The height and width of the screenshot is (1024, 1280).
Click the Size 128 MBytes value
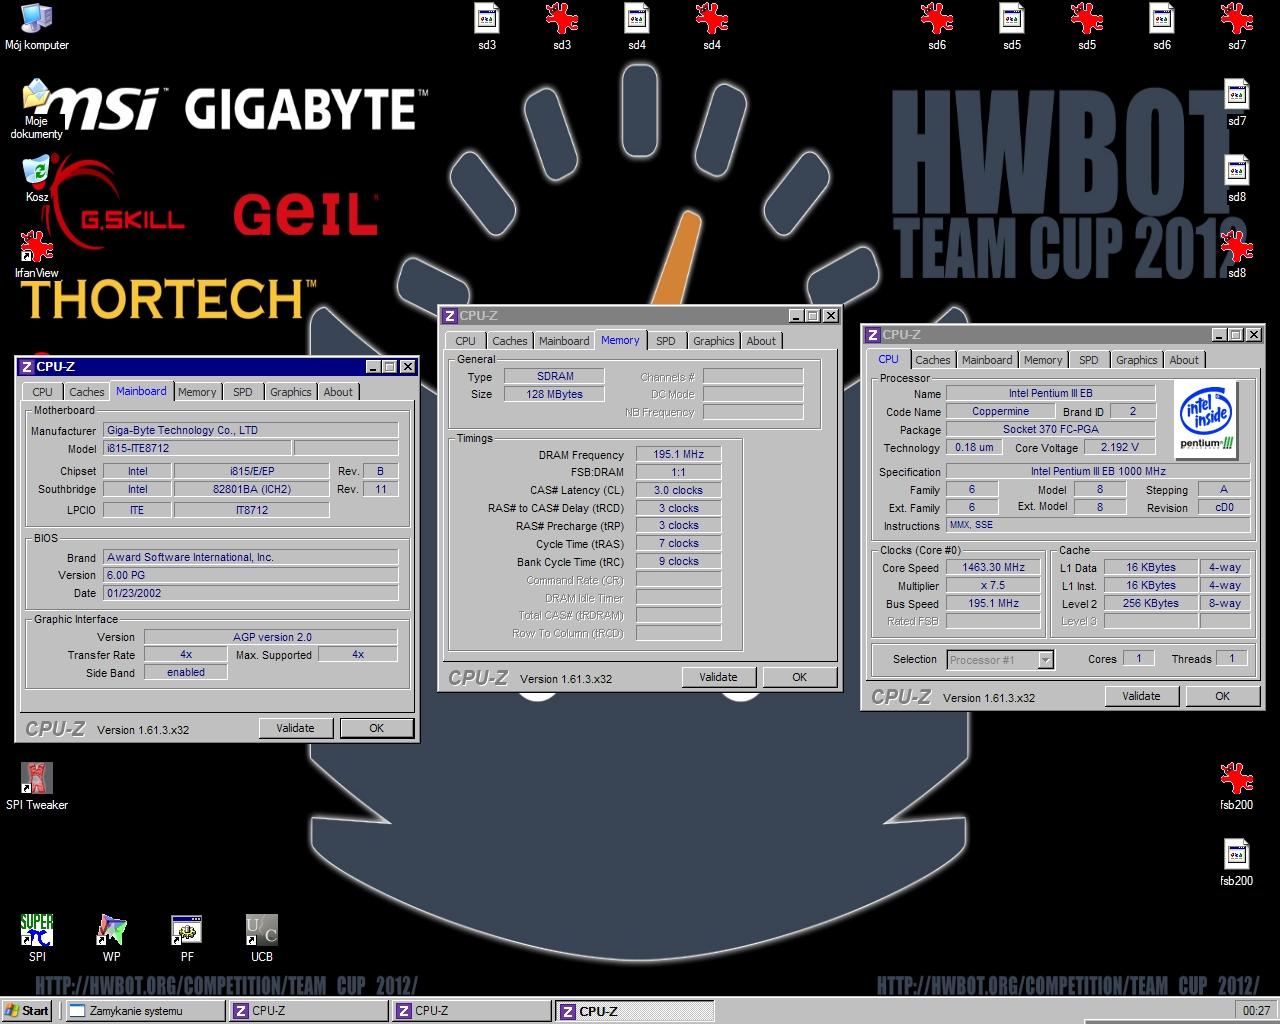[554, 394]
